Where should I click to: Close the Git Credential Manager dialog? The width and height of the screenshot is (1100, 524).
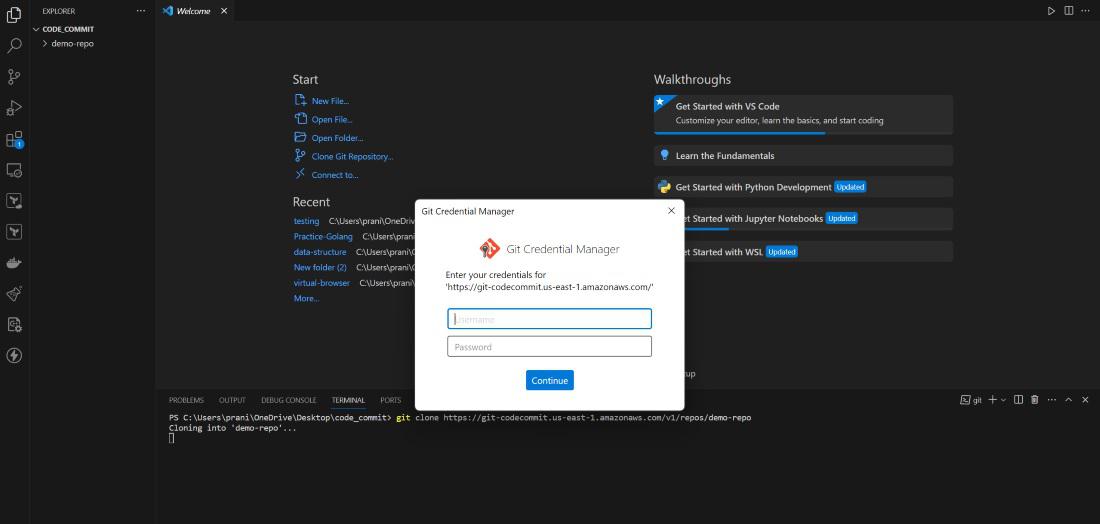671,210
